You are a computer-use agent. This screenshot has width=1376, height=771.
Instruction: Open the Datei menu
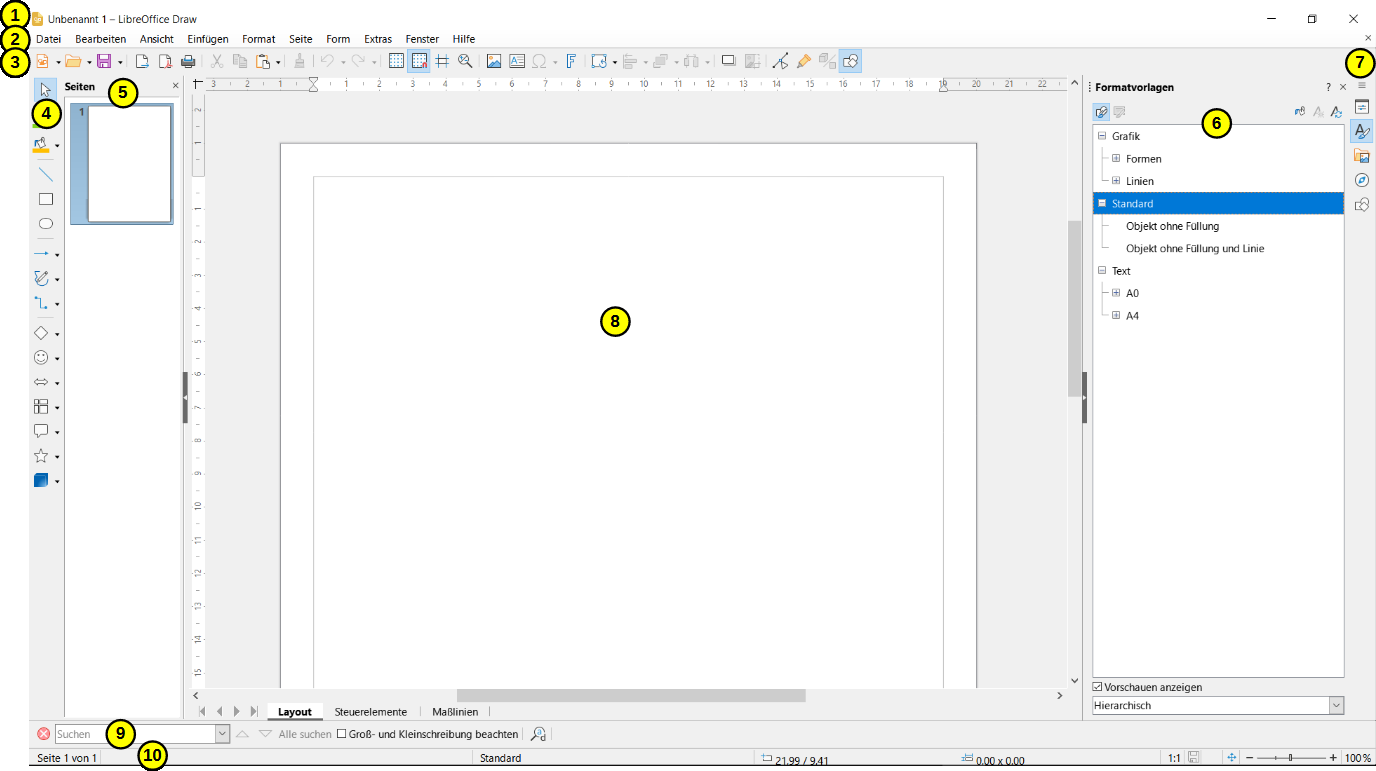pos(48,39)
